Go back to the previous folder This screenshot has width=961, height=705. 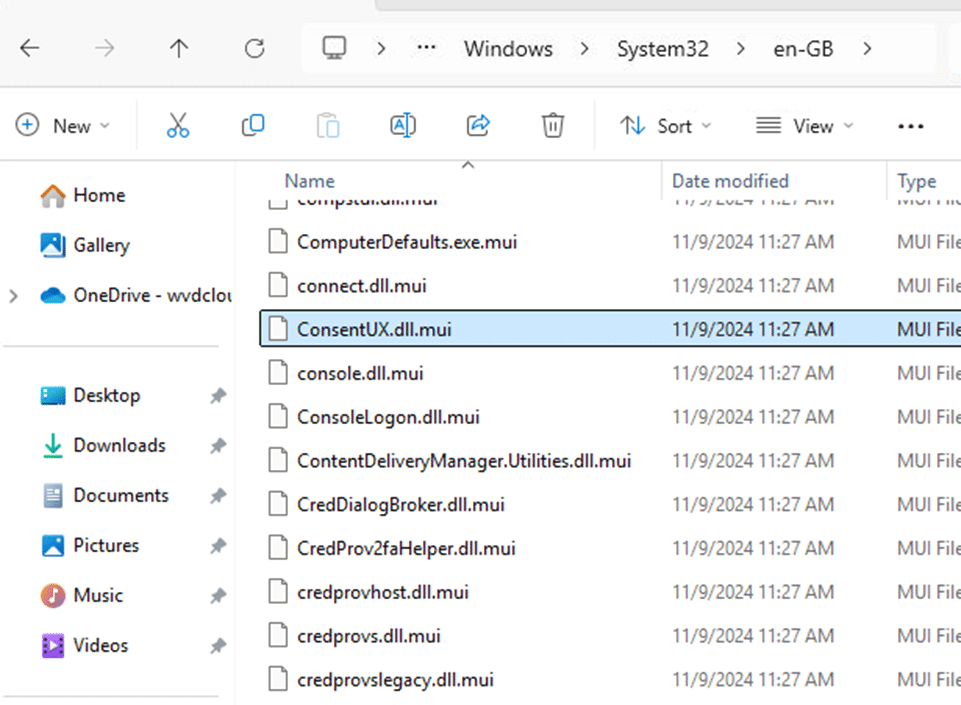click(29, 48)
